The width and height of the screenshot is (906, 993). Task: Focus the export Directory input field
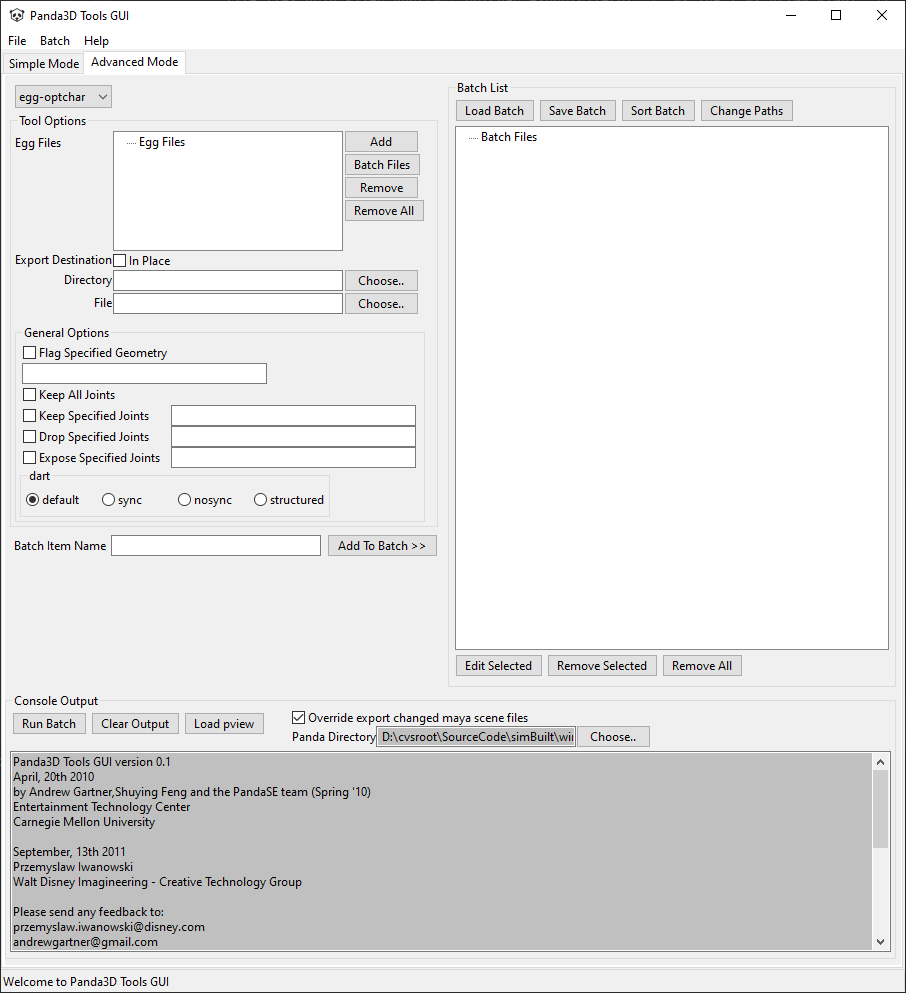pos(228,281)
